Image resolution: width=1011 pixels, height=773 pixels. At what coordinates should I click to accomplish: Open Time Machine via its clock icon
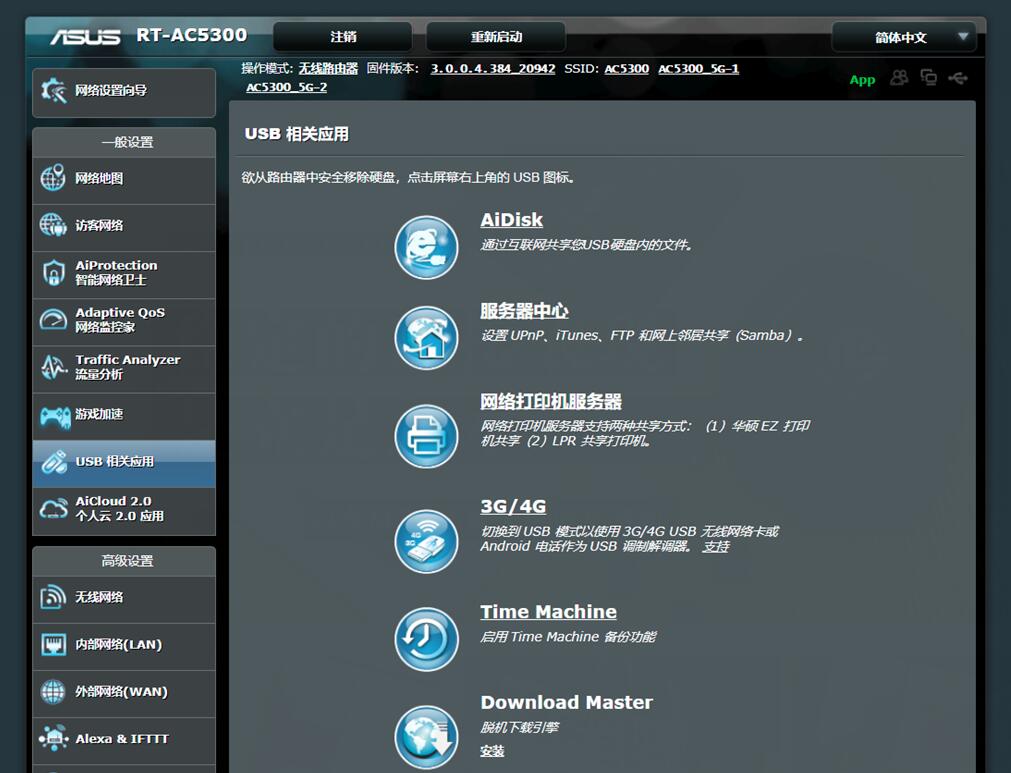(426, 637)
